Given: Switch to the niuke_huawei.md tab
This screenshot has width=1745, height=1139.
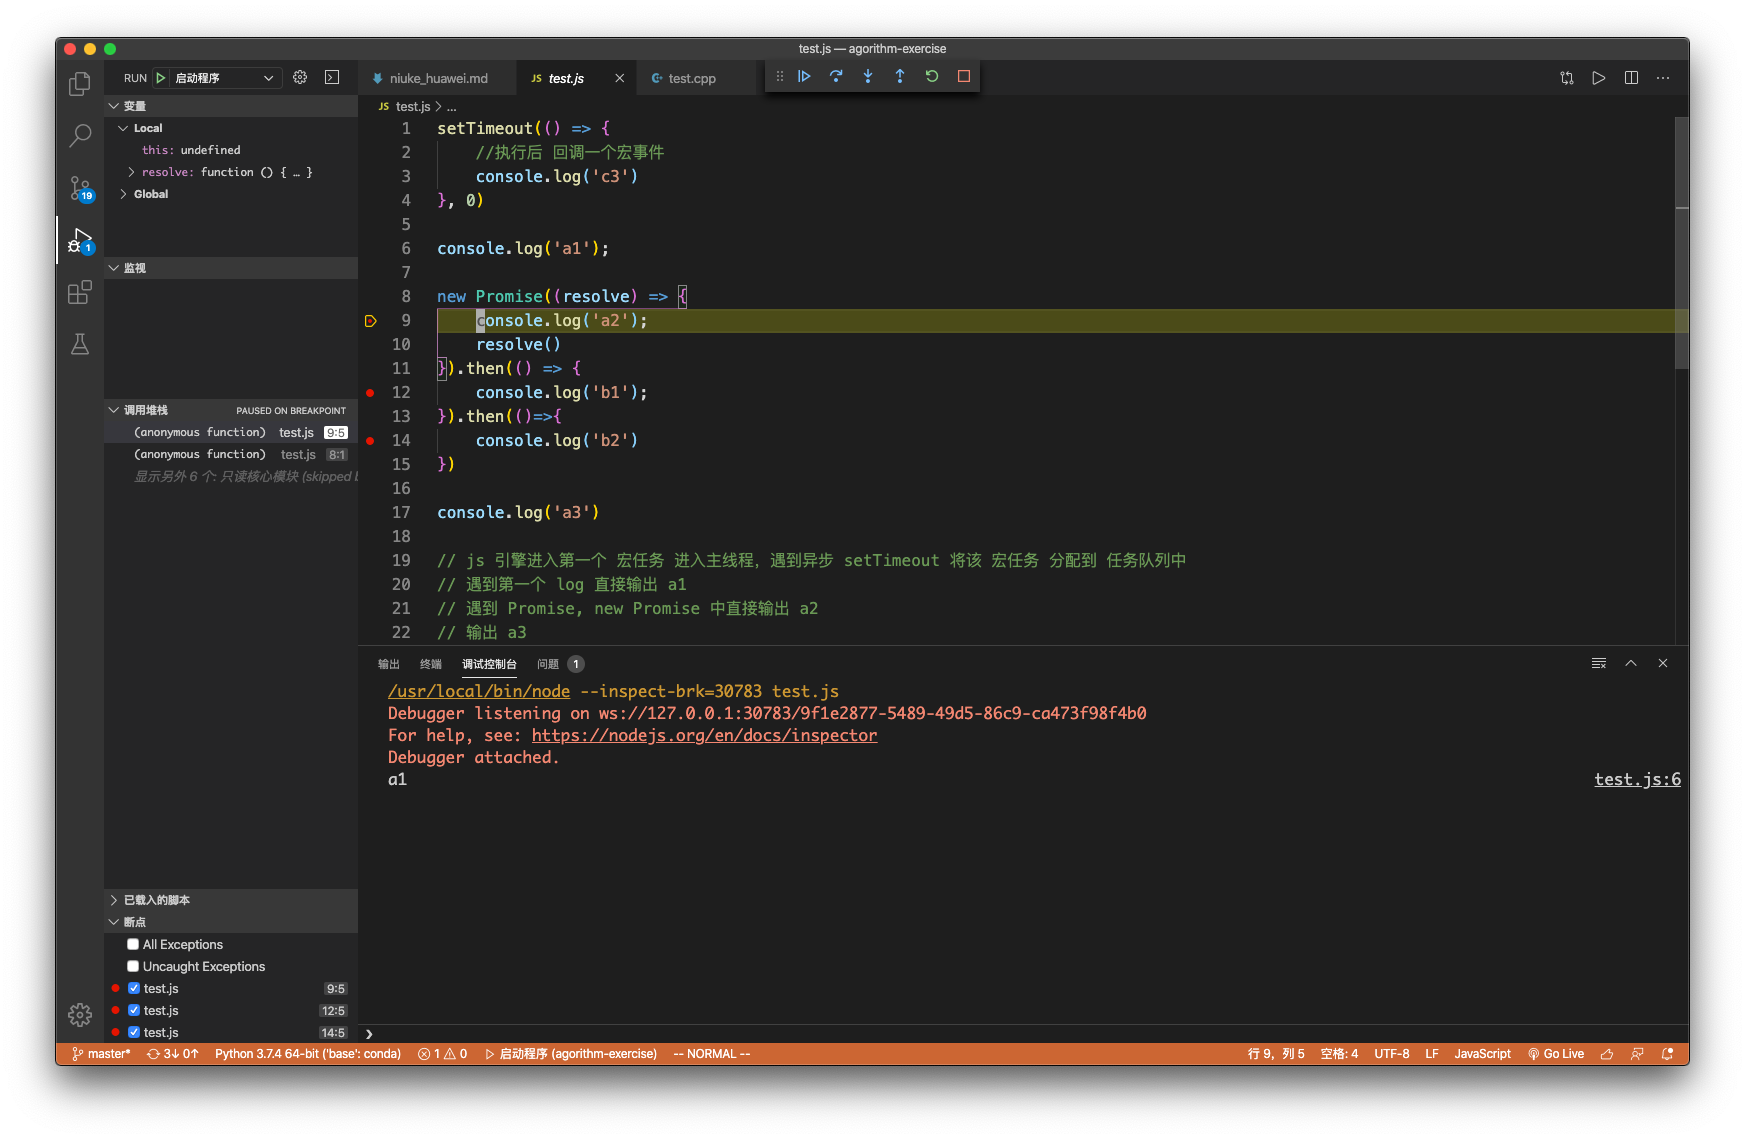Looking at the screenshot, I should [x=438, y=78].
